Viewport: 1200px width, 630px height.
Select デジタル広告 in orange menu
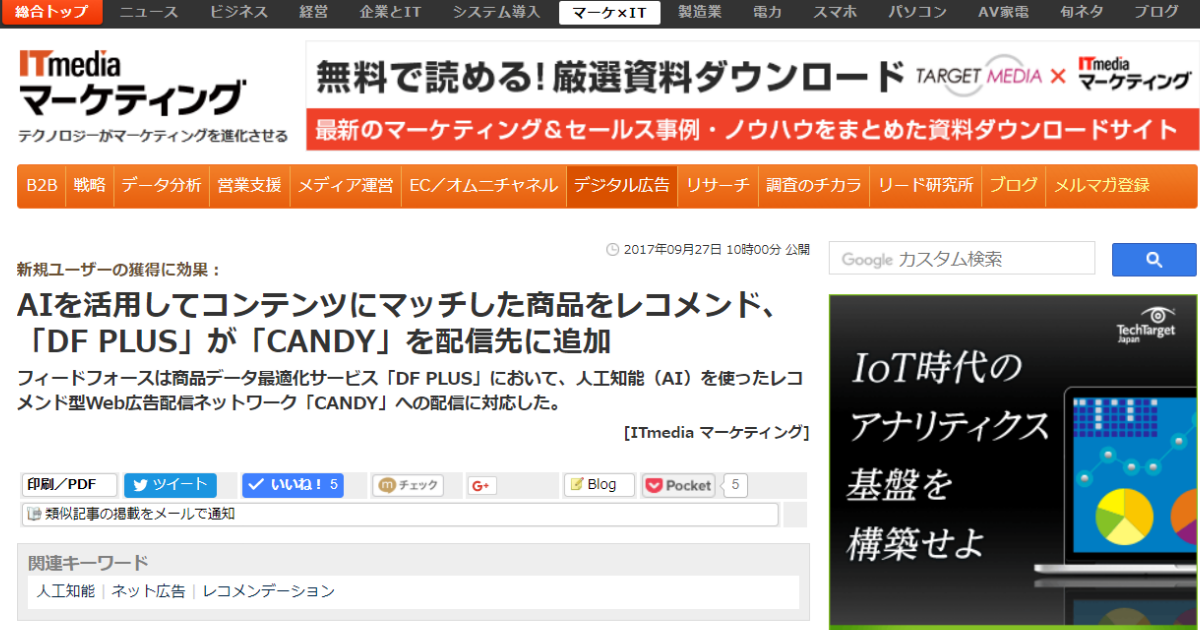pyautogui.click(x=622, y=186)
